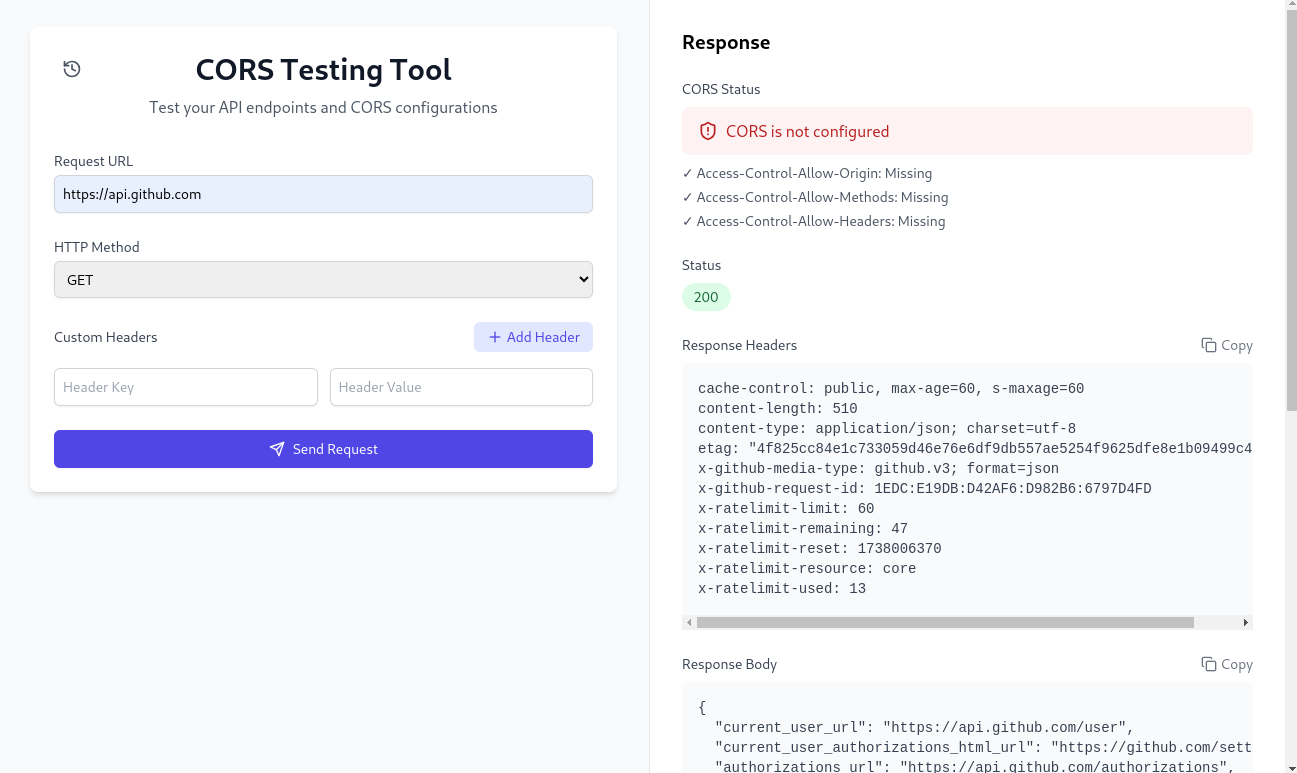This screenshot has height=773, width=1297.
Task: Click the headers scrollbar left arrow
Action: coord(688,622)
